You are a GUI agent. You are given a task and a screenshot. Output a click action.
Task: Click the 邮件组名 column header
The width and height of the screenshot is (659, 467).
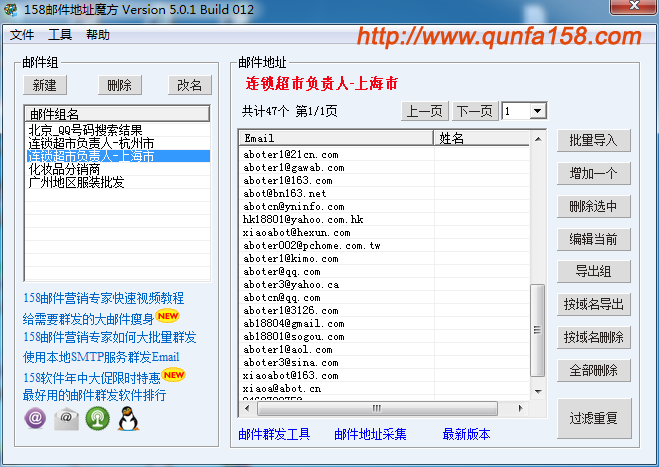(118, 114)
